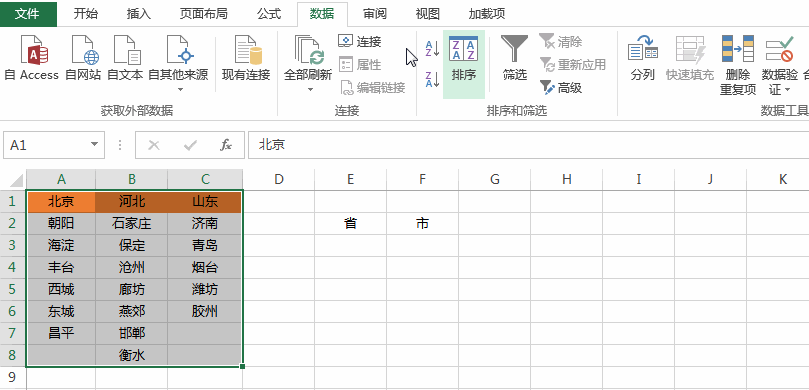Select row 5 header
This screenshot has width=809, height=390.
pyautogui.click(x=13, y=289)
